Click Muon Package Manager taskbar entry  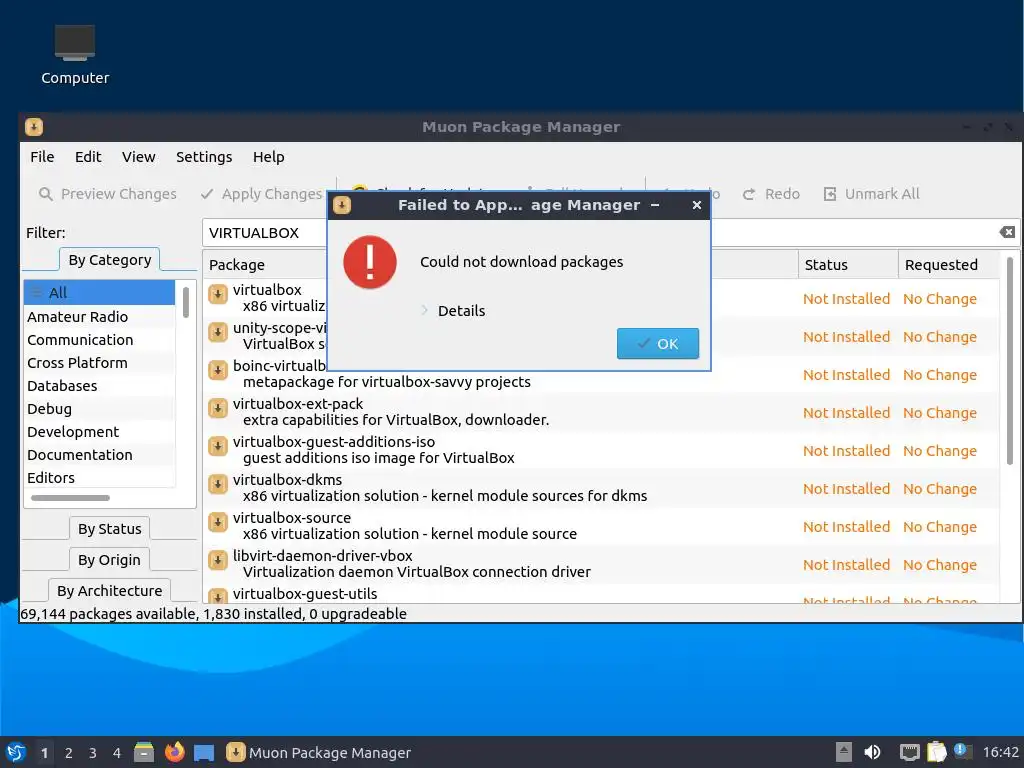coord(319,752)
